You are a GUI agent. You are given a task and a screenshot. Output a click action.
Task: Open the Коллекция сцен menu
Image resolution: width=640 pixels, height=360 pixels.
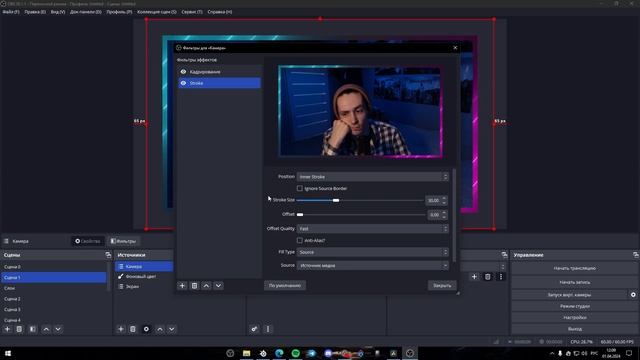click(x=157, y=12)
